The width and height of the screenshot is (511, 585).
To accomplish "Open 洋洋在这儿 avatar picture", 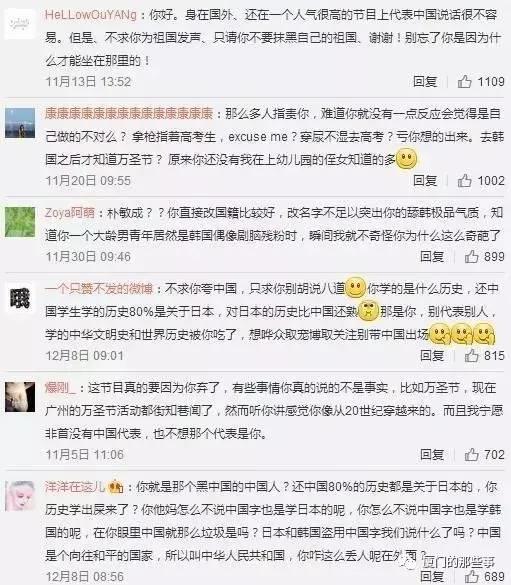I will [20, 496].
